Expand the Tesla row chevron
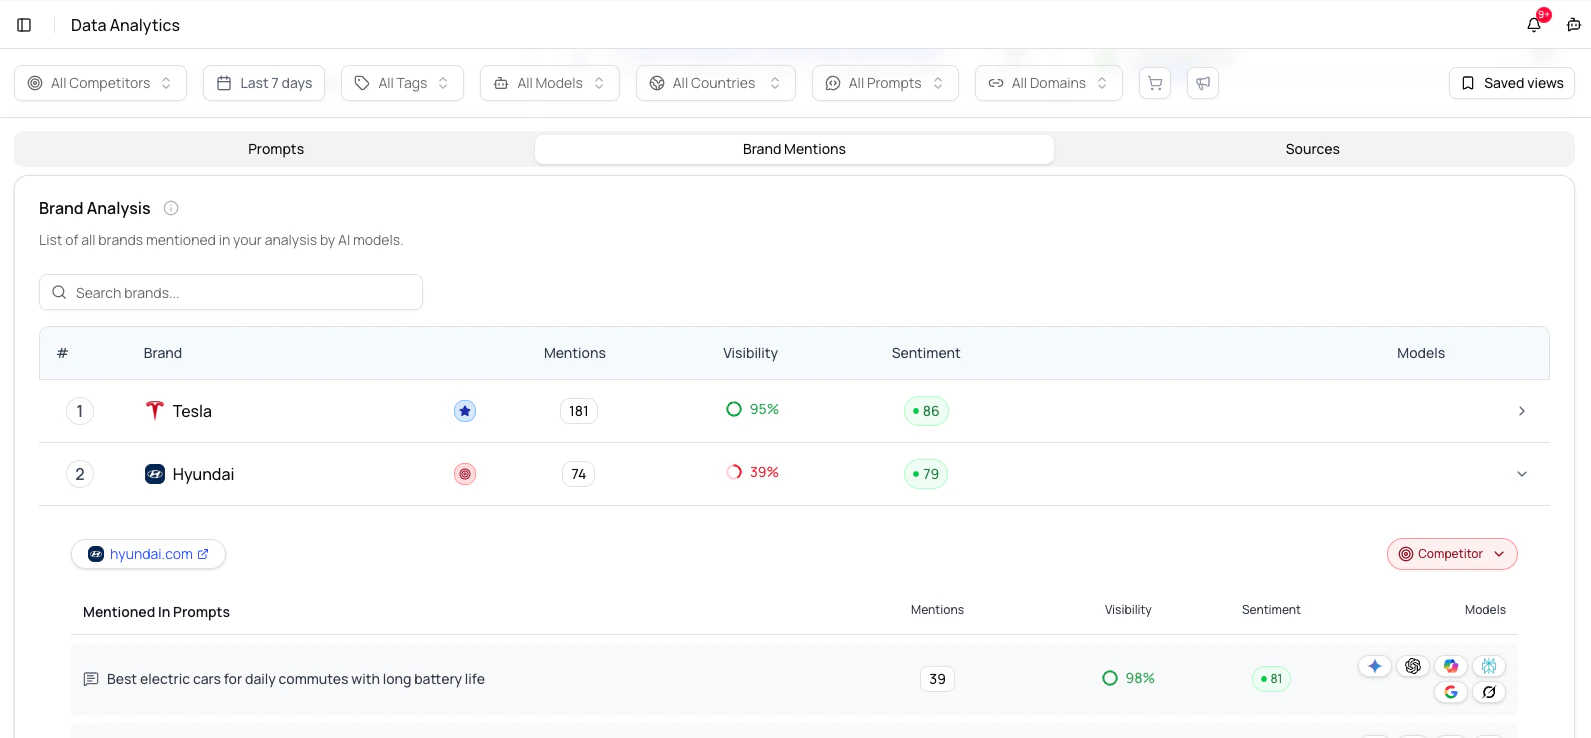Screen dimensions: 1591x738 pyautogui.click(x=1522, y=411)
